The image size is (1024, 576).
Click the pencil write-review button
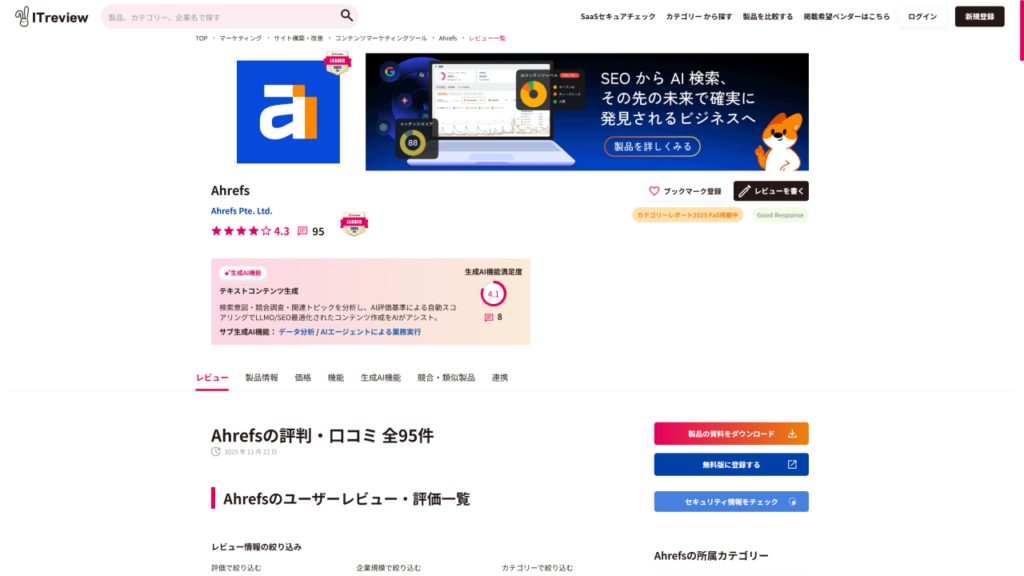click(770, 191)
